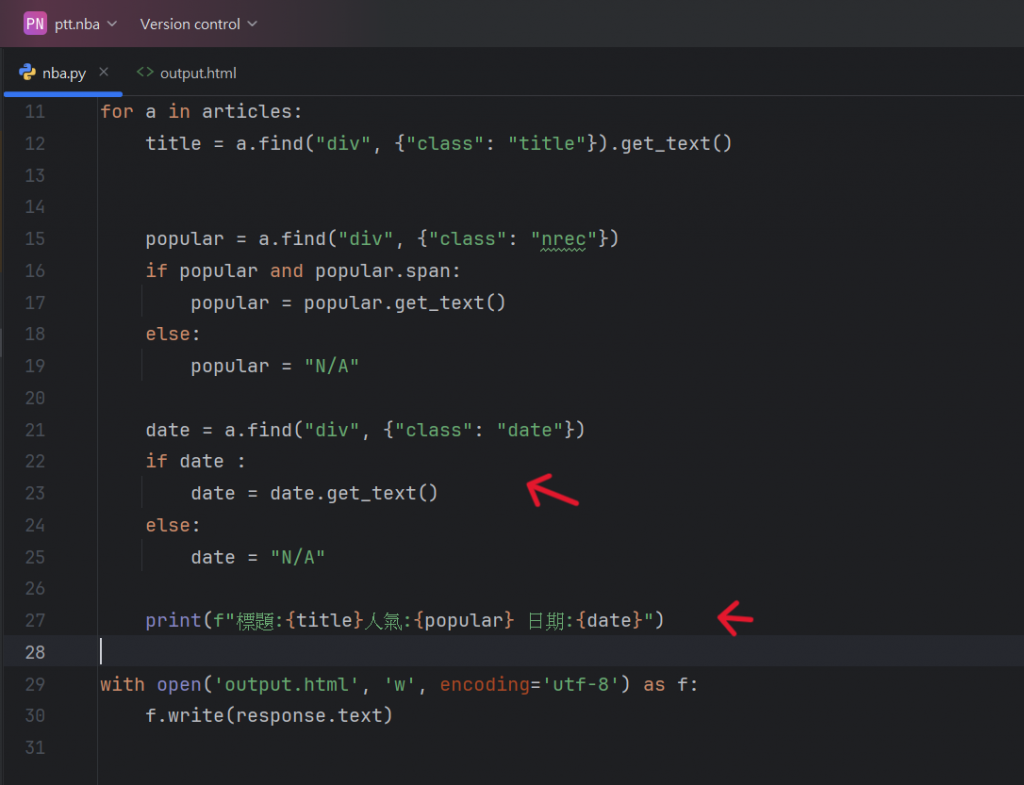This screenshot has height=785, width=1024.
Task: Click the "N/A" string on line 19
Action: (332, 366)
